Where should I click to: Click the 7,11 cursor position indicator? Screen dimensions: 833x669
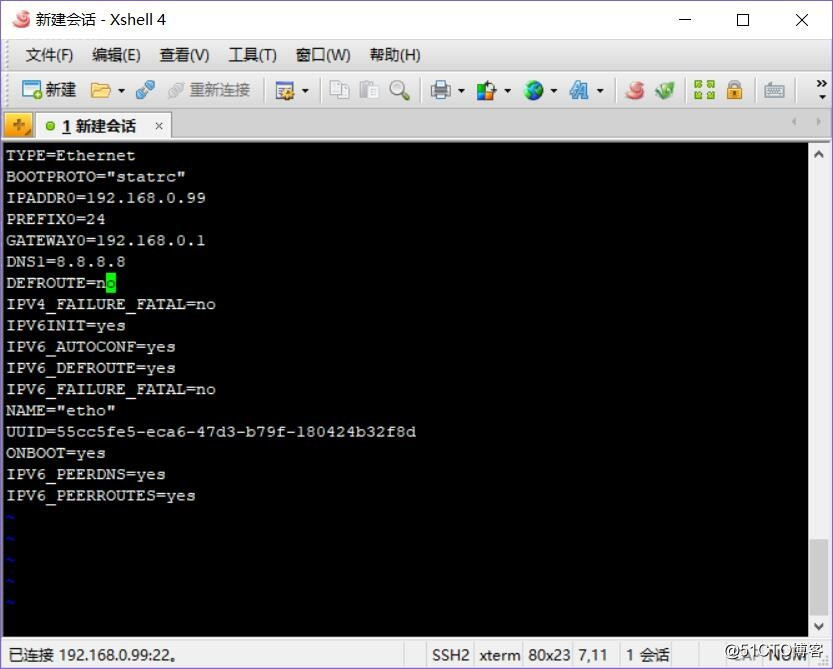[x=592, y=655]
